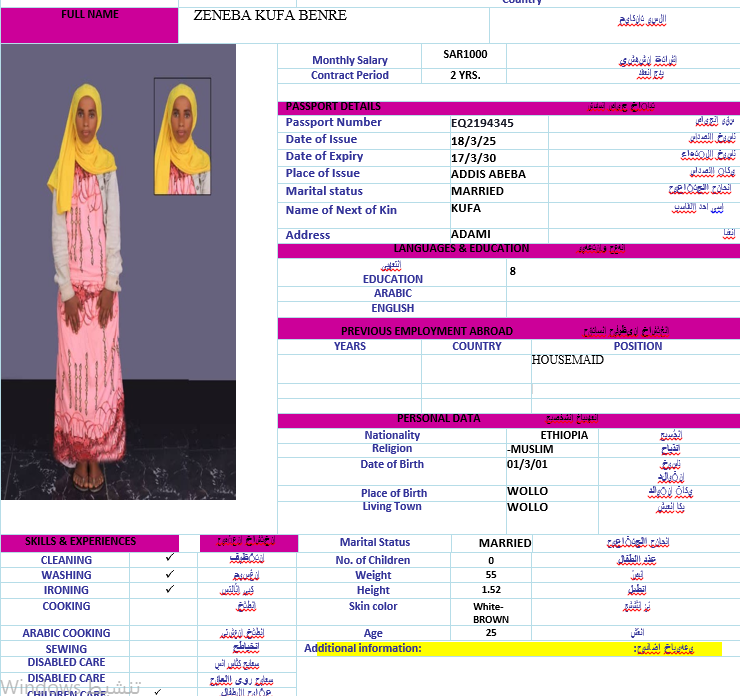
Task: Click the YEARS column header
Action: 350,346
